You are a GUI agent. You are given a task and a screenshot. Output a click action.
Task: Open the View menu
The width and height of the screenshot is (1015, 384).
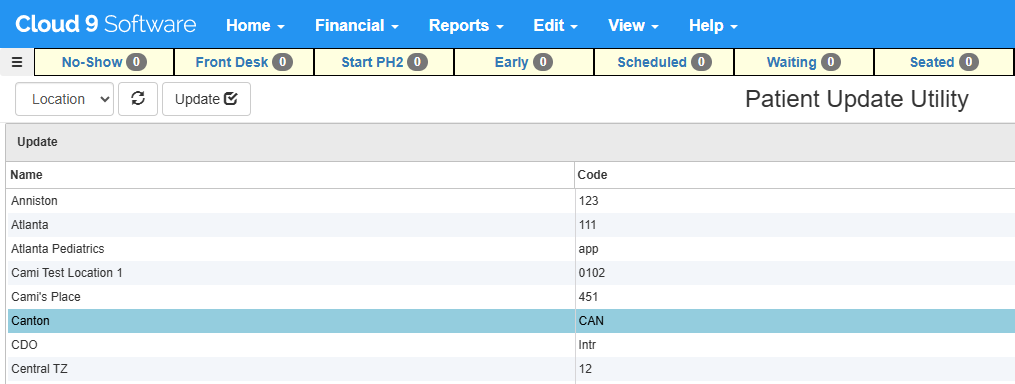click(x=633, y=25)
